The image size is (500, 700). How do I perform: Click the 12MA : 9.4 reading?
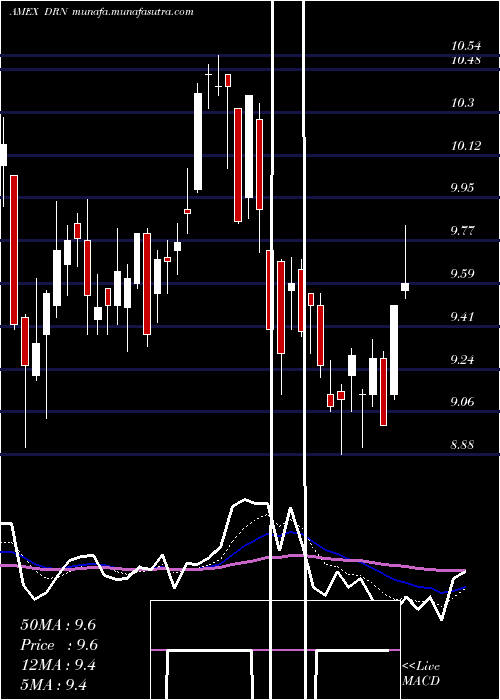pos(58,665)
